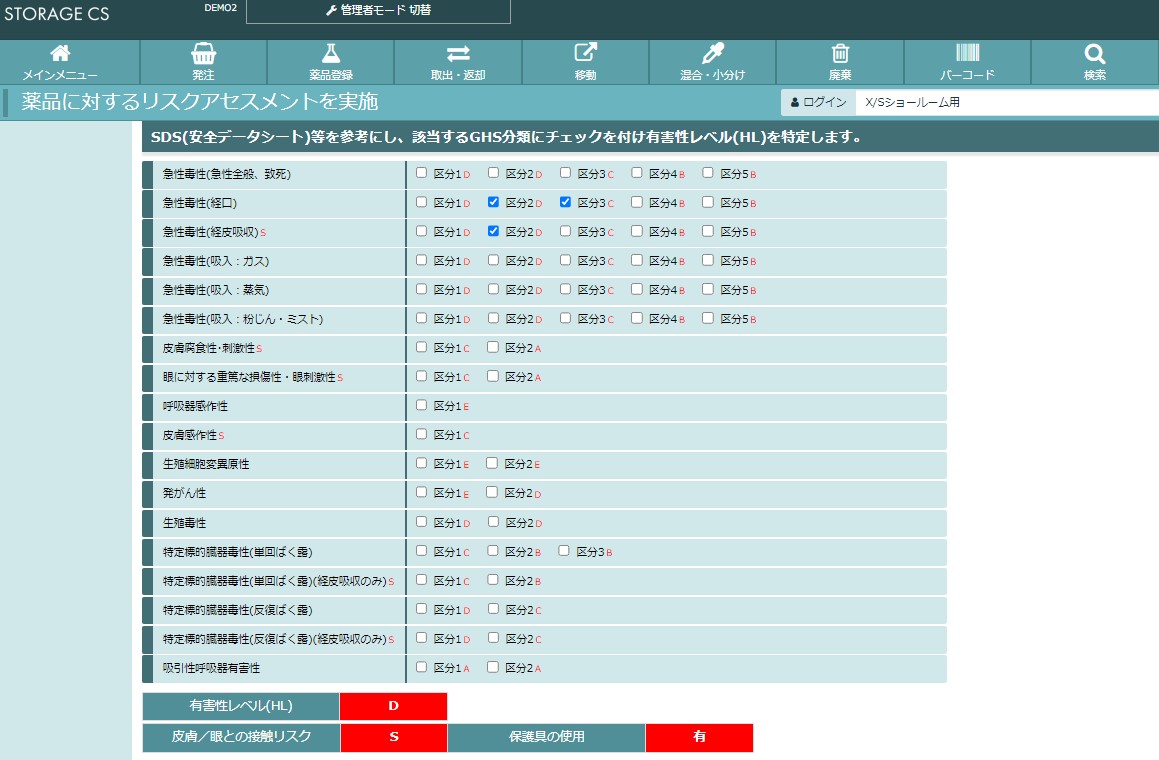Uncheck 区分2 in 急性毒性(経口) row
Screen dimensions: 1159x760
pyautogui.click(x=493, y=202)
